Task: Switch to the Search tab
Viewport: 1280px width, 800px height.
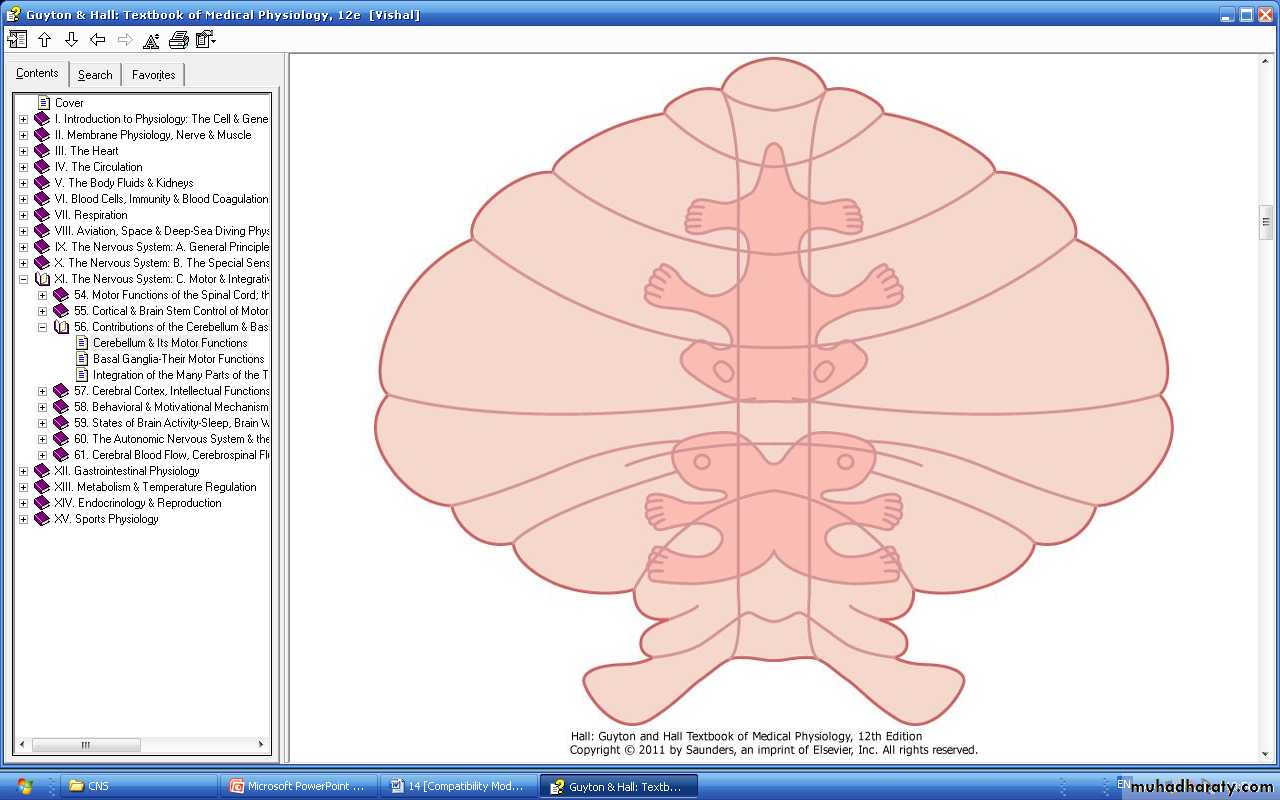Action: 95,75
